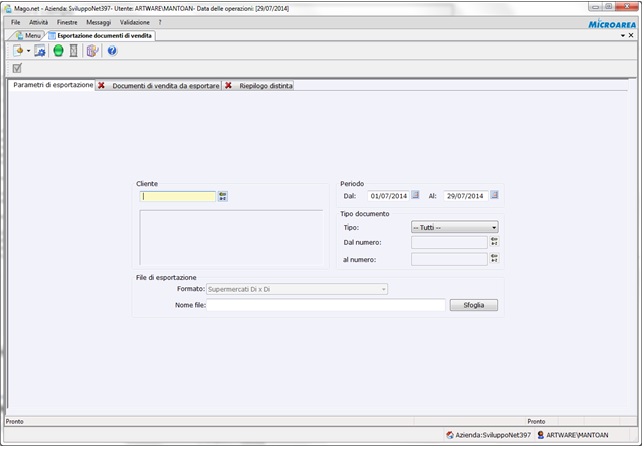Viewport: 644px width, 452px height.
Task: Switch to Documenti di vendita da esportare tab
Action: (x=158, y=86)
